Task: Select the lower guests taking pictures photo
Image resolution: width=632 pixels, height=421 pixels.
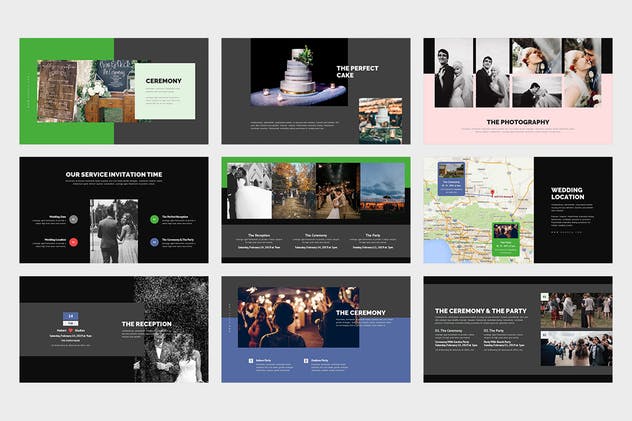Action: pos(576,348)
